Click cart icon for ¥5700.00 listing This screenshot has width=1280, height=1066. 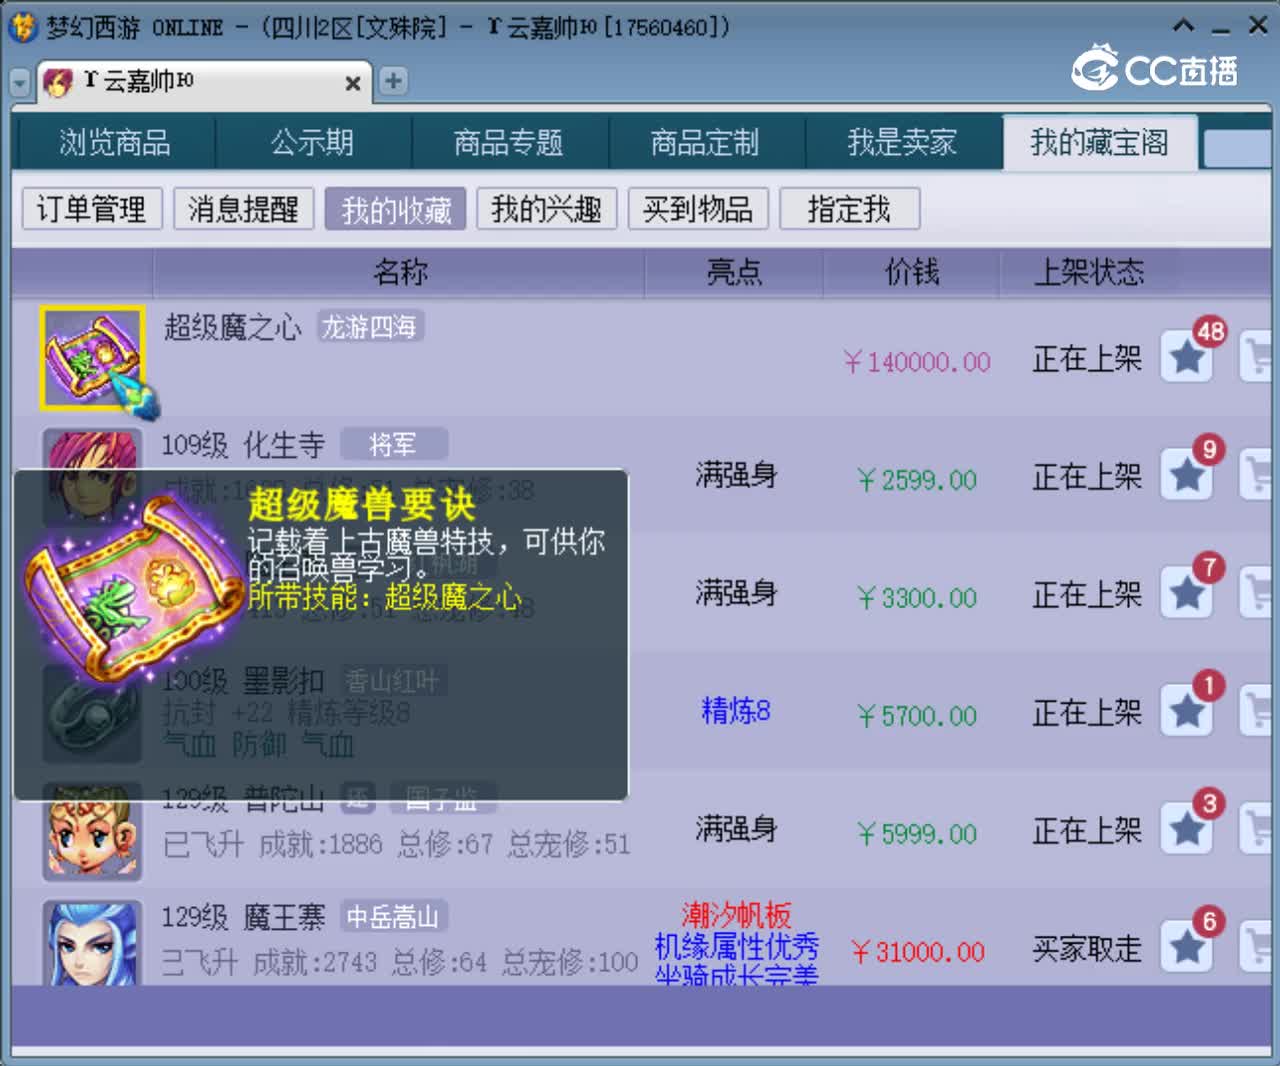(x=1256, y=711)
